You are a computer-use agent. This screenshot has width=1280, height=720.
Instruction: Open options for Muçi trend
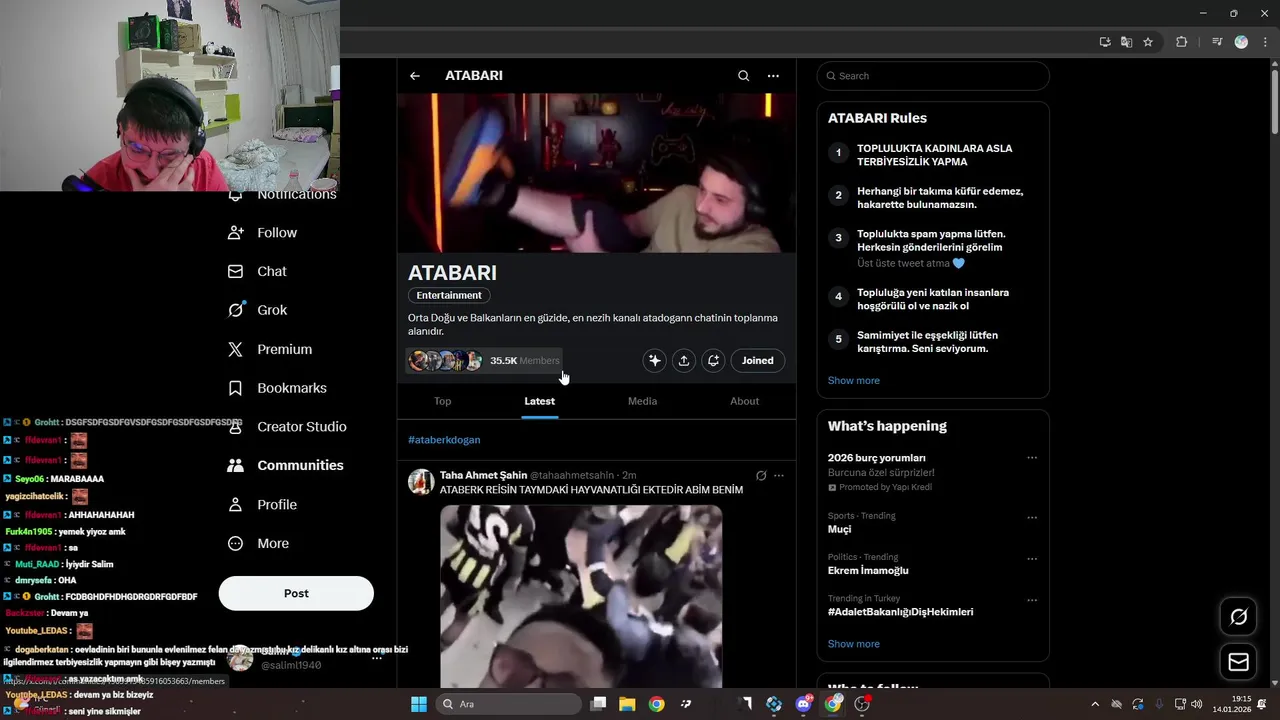click(1032, 518)
